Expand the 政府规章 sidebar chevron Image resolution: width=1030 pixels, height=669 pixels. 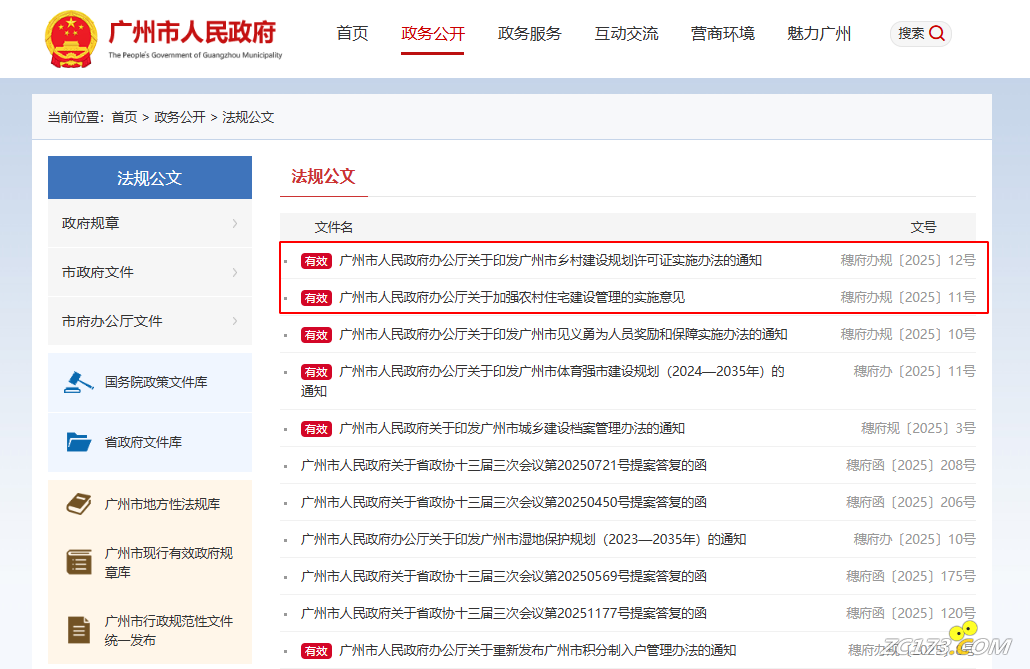[235, 223]
